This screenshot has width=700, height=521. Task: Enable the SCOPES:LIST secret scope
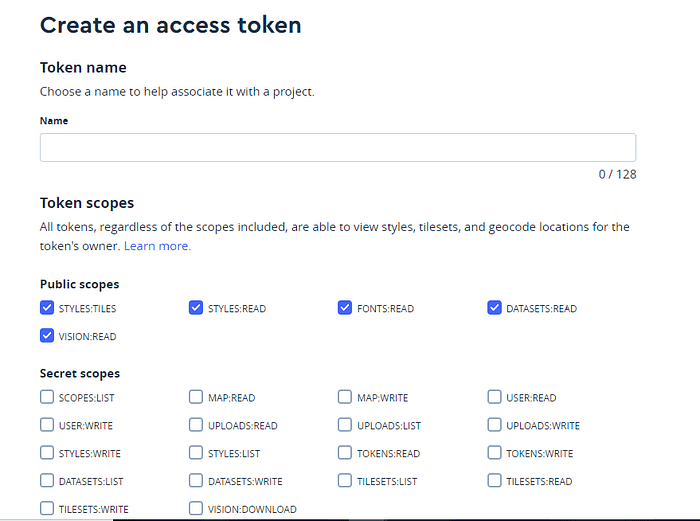pyautogui.click(x=47, y=397)
